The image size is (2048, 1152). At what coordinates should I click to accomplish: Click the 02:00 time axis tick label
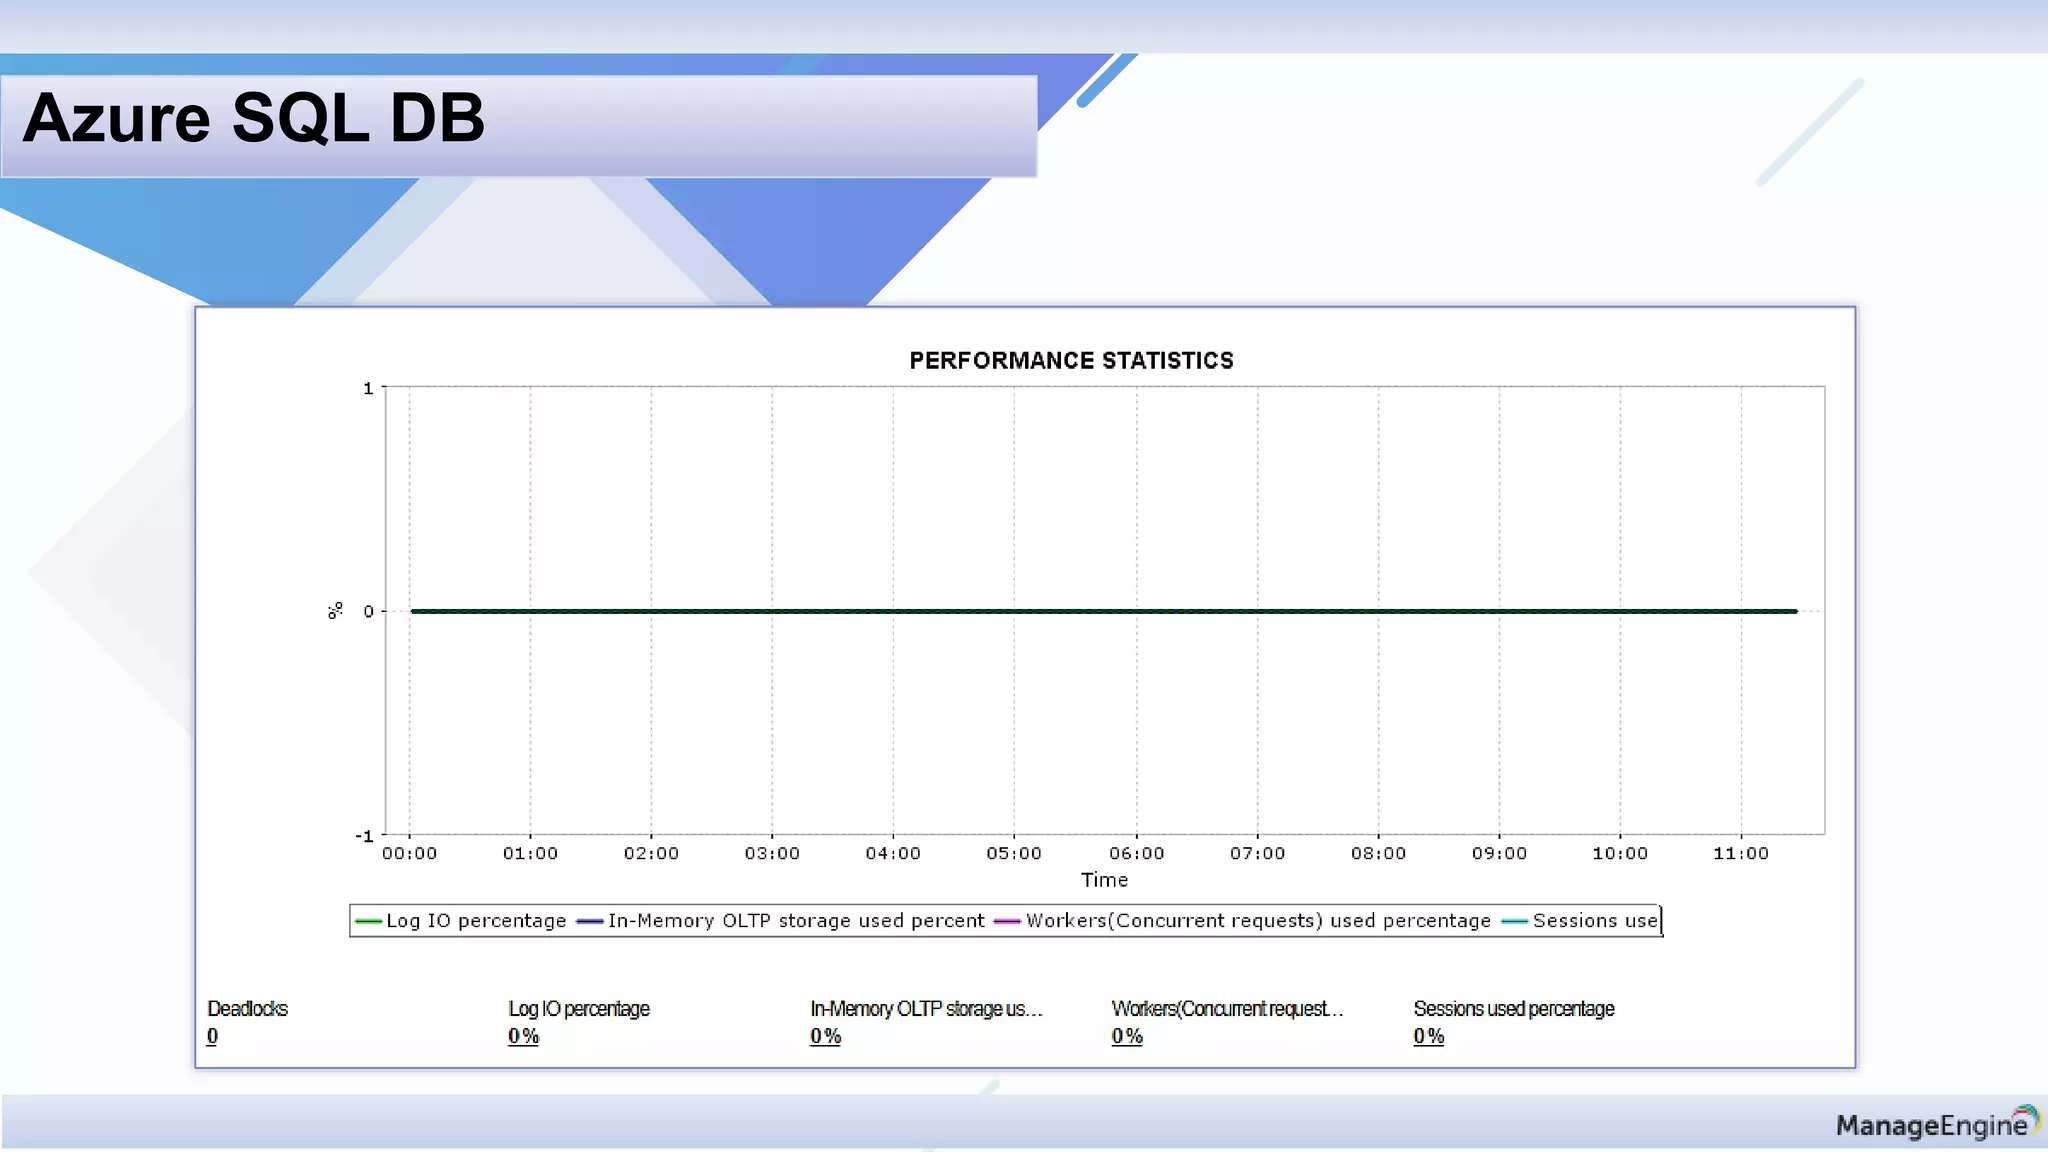[x=651, y=853]
